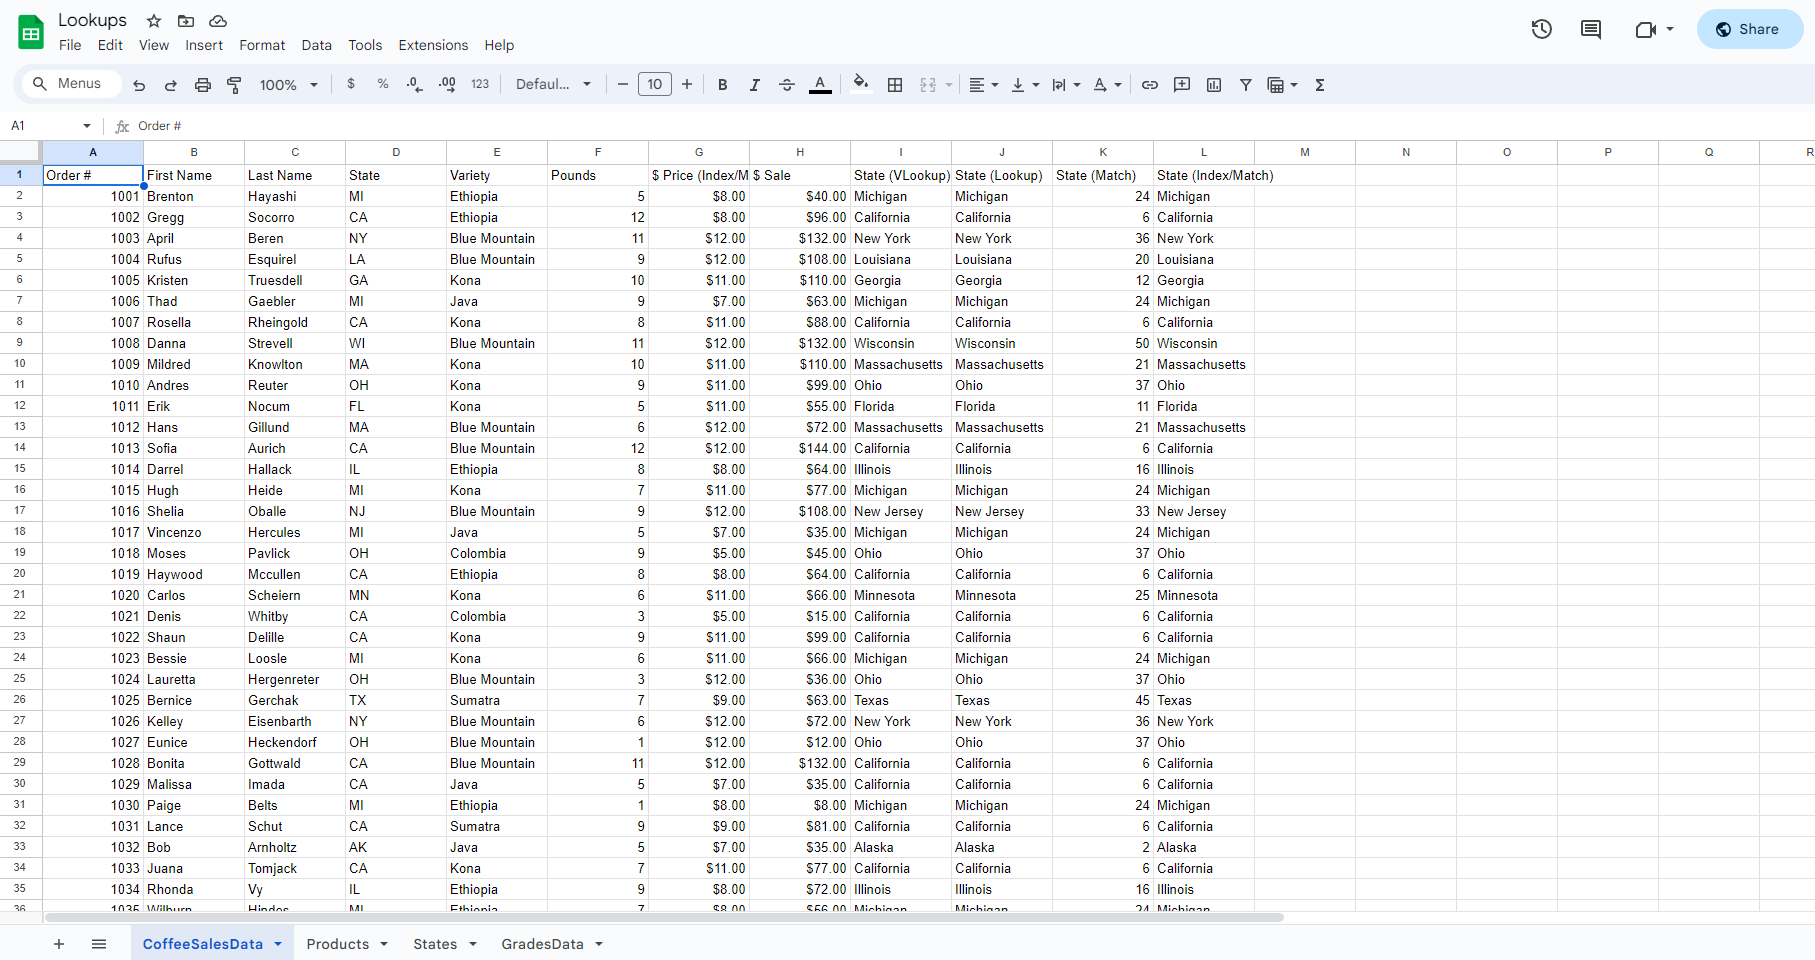This screenshot has height=960, width=1815.
Task: Insert a chart
Action: pyautogui.click(x=1214, y=85)
